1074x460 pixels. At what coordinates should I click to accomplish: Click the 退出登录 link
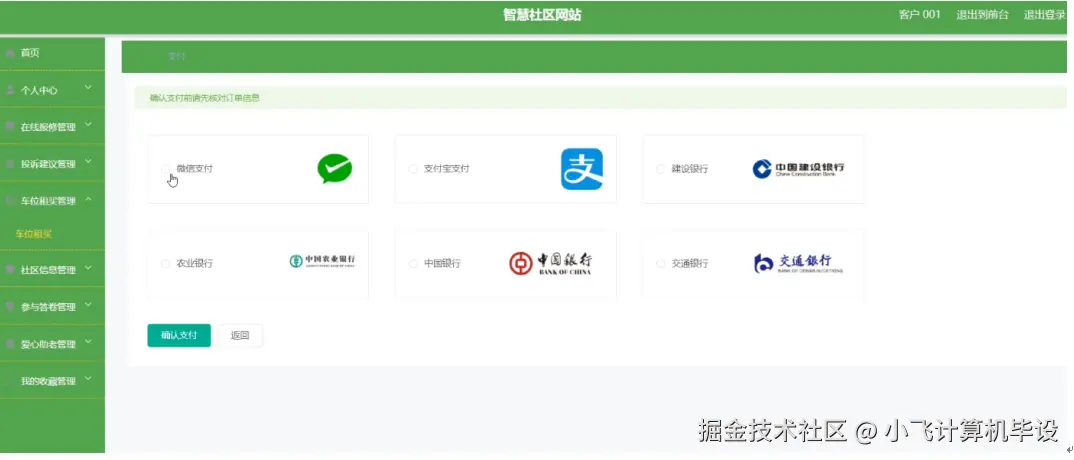pyautogui.click(x=1045, y=14)
